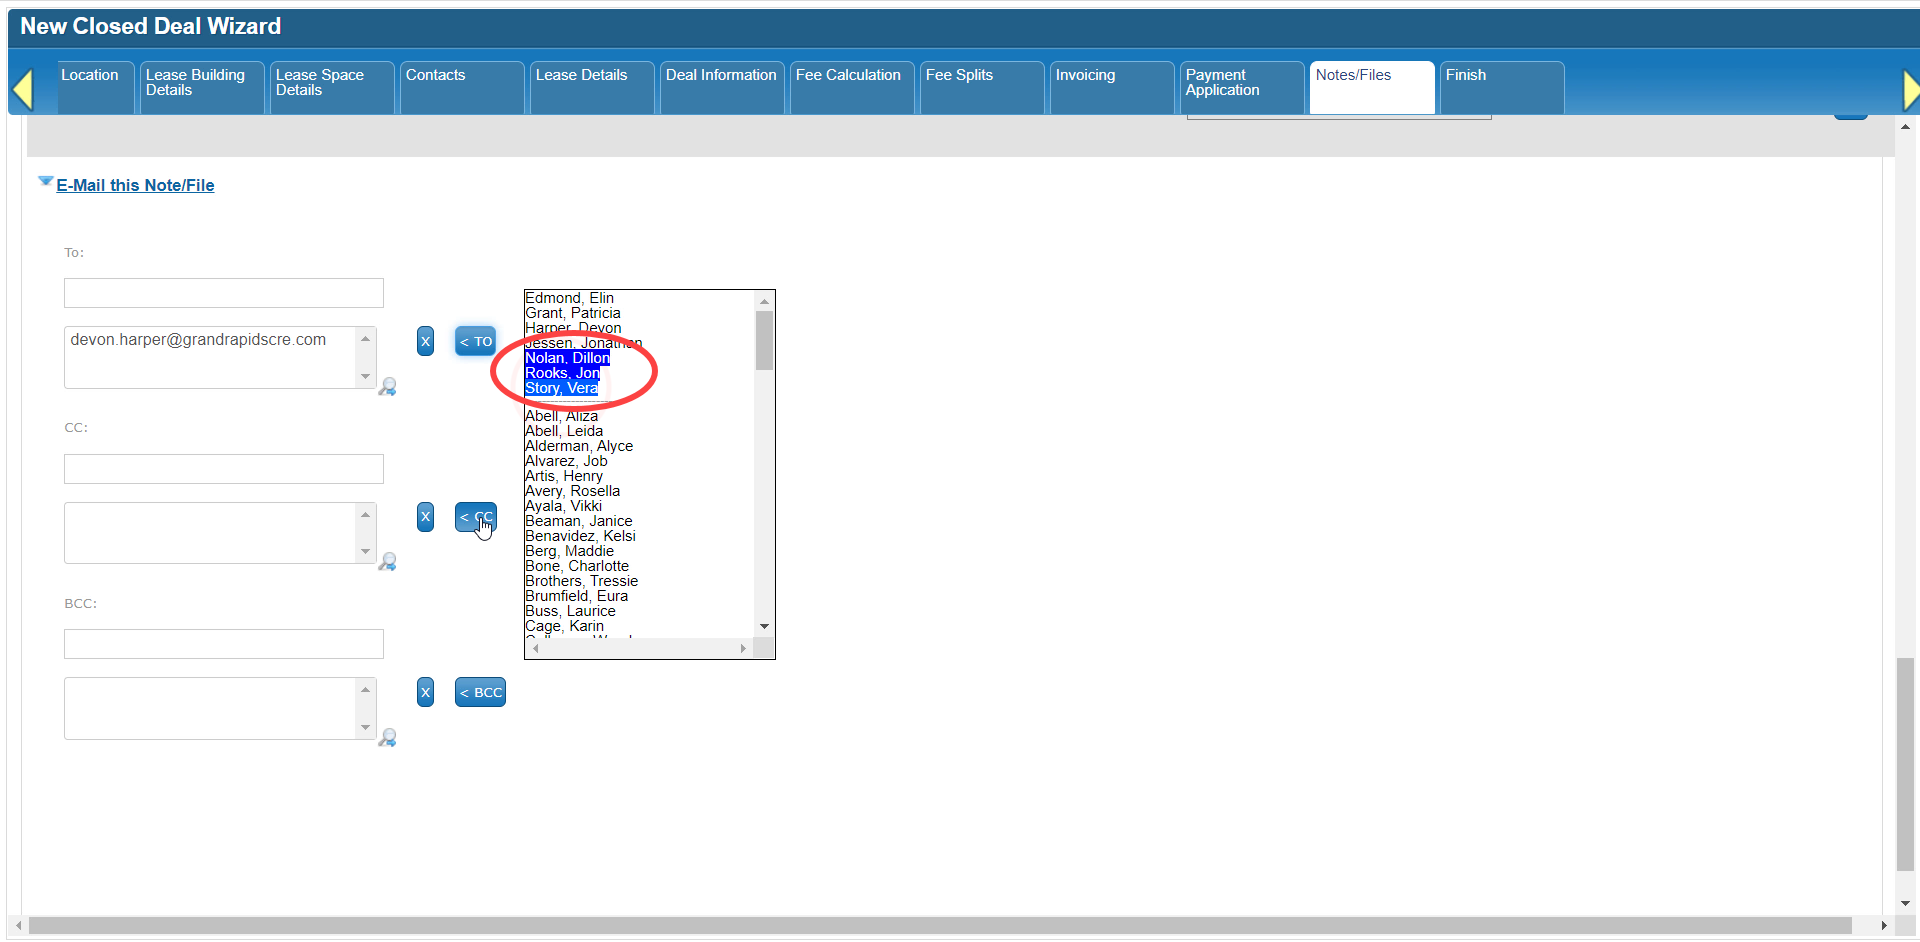This screenshot has height=942, width=1920.
Task: Add selected contacts using < TO button
Action: tap(476, 341)
